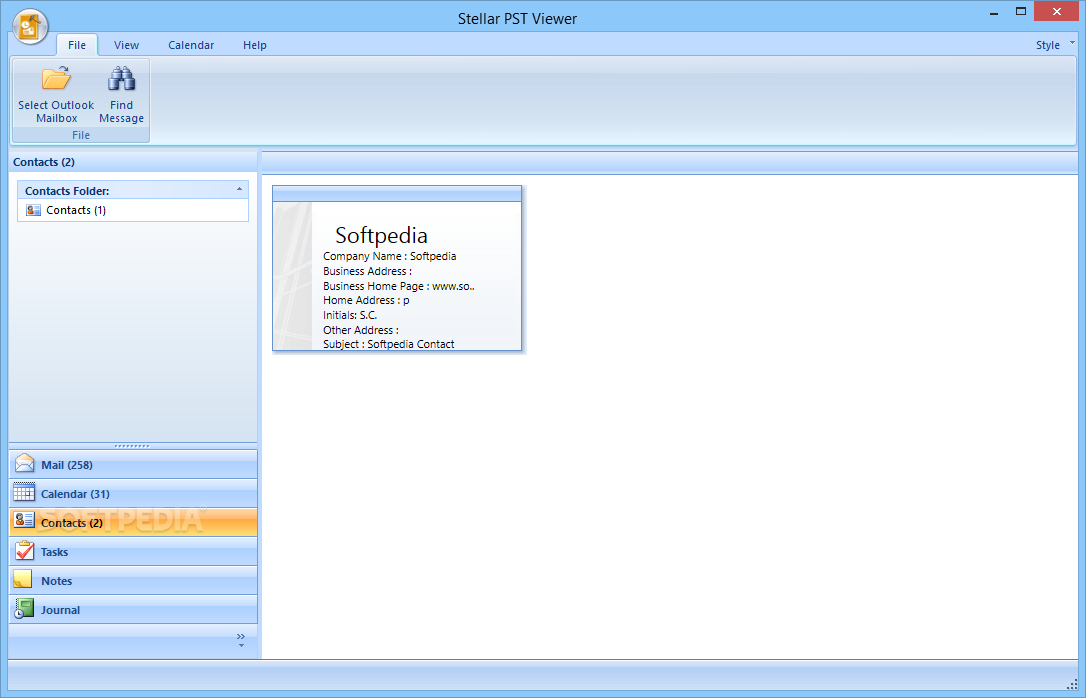Click the Contacts card icon in navigation
The image size is (1086, 698).
pyautogui.click(x=24, y=521)
